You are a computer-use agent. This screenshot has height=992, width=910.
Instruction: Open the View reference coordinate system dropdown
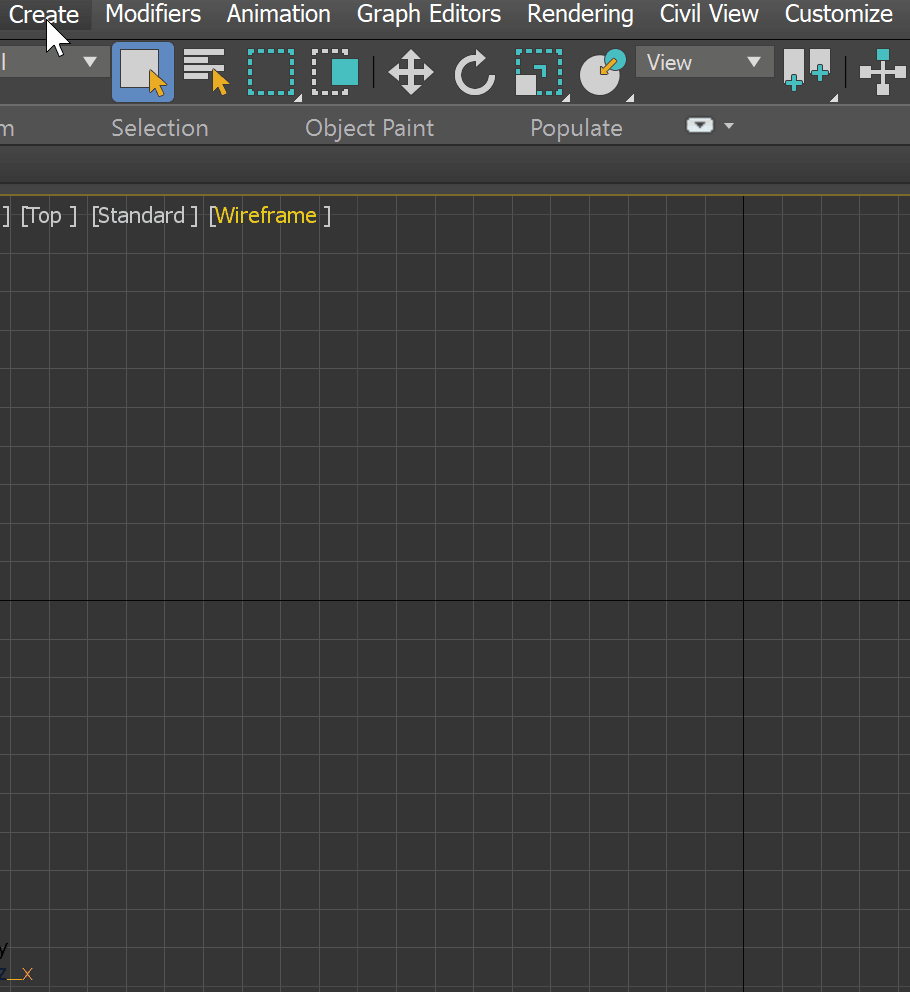coord(704,62)
